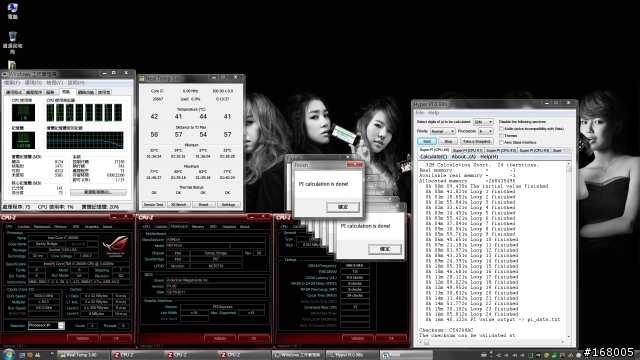Activate the first CPU-Z taskbar button
This screenshot has width=640, height=360.
point(137,355)
